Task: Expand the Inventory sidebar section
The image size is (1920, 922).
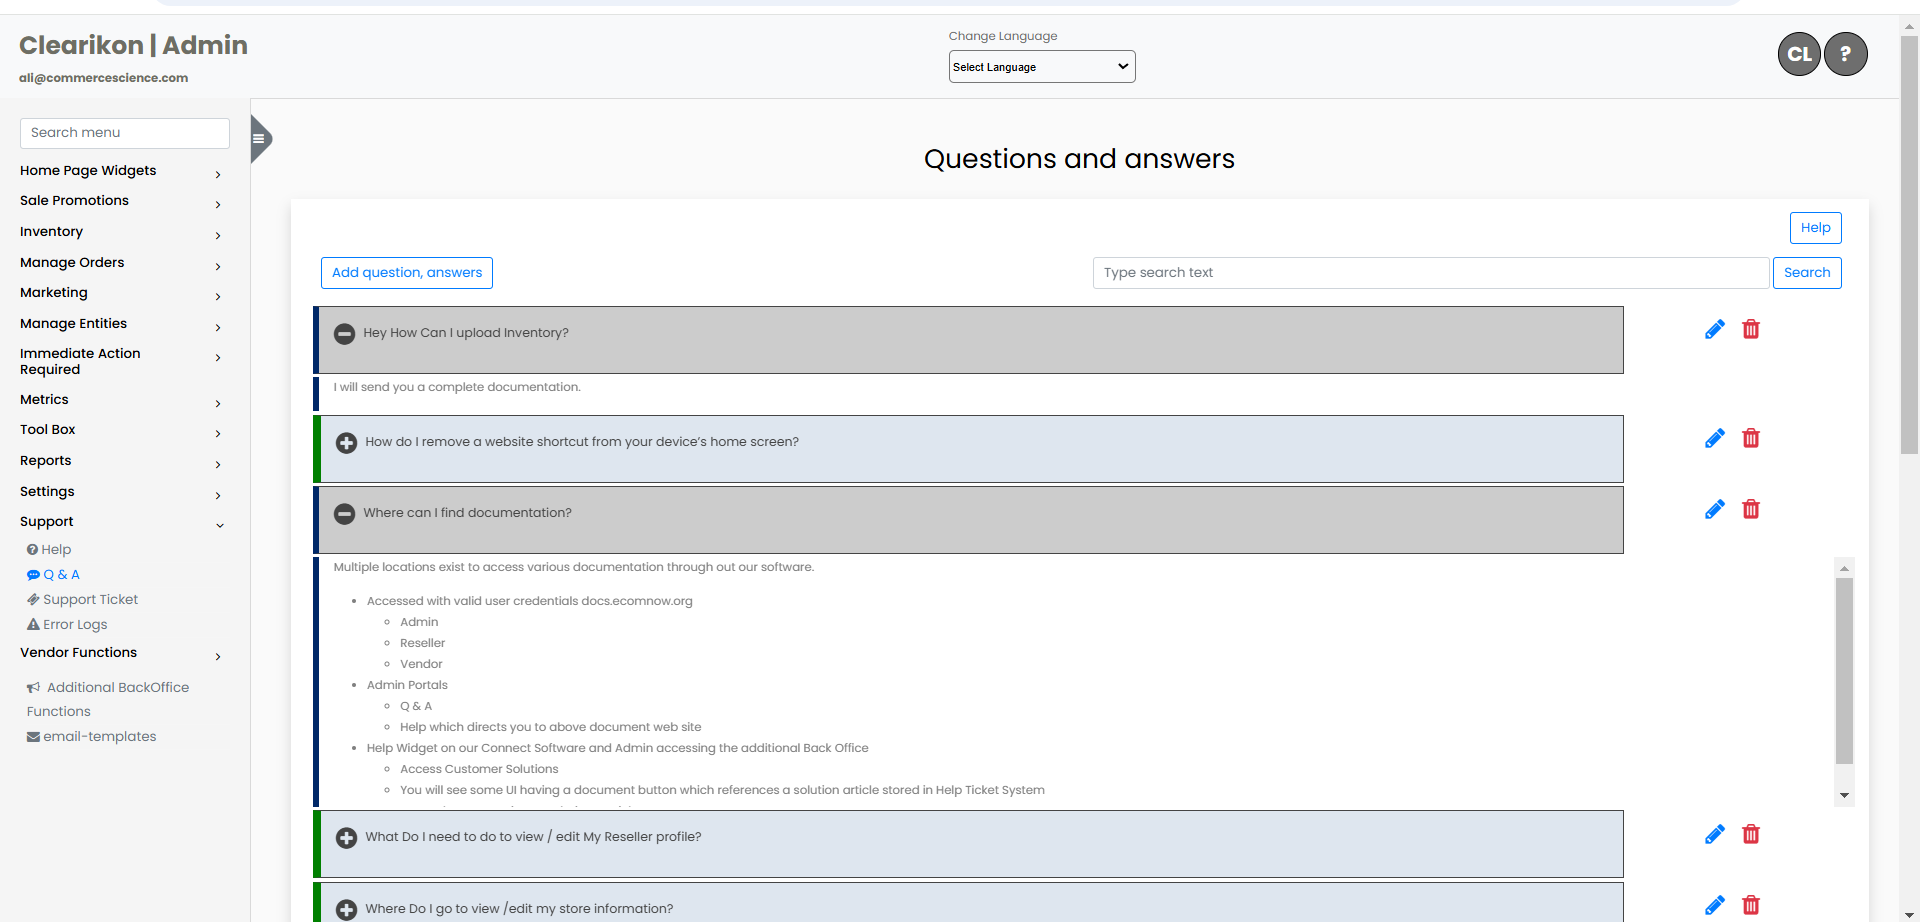Action: 51,231
